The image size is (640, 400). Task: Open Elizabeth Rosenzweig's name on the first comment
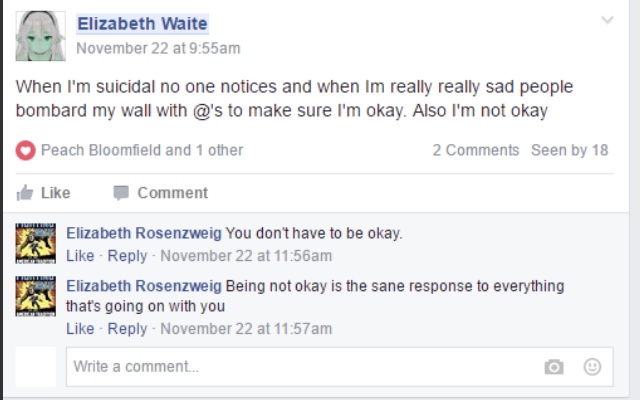pyautogui.click(x=144, y=233)
